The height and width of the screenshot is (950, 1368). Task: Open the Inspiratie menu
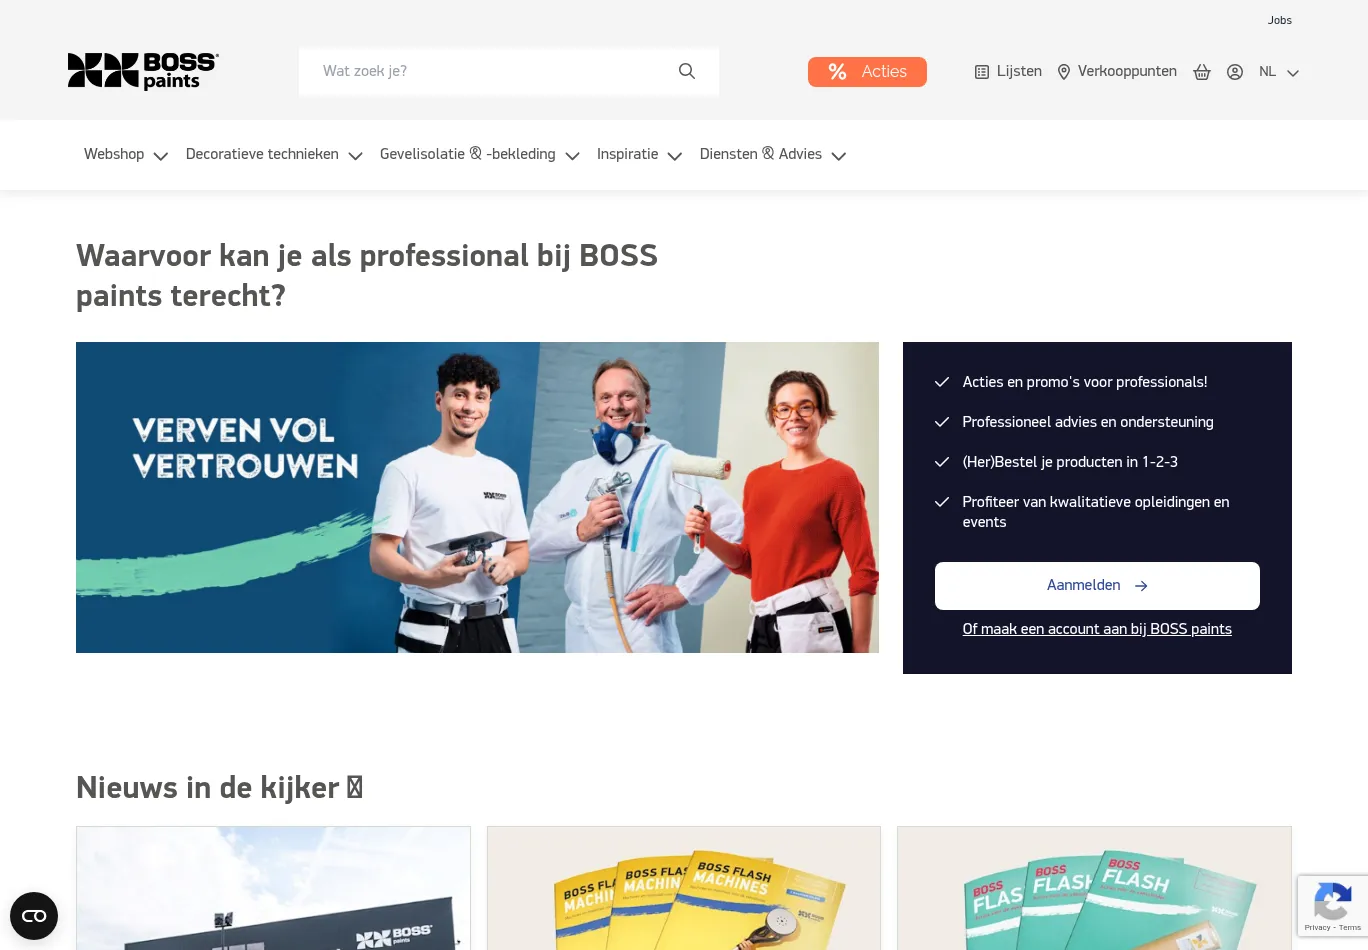tap(640, 154)
